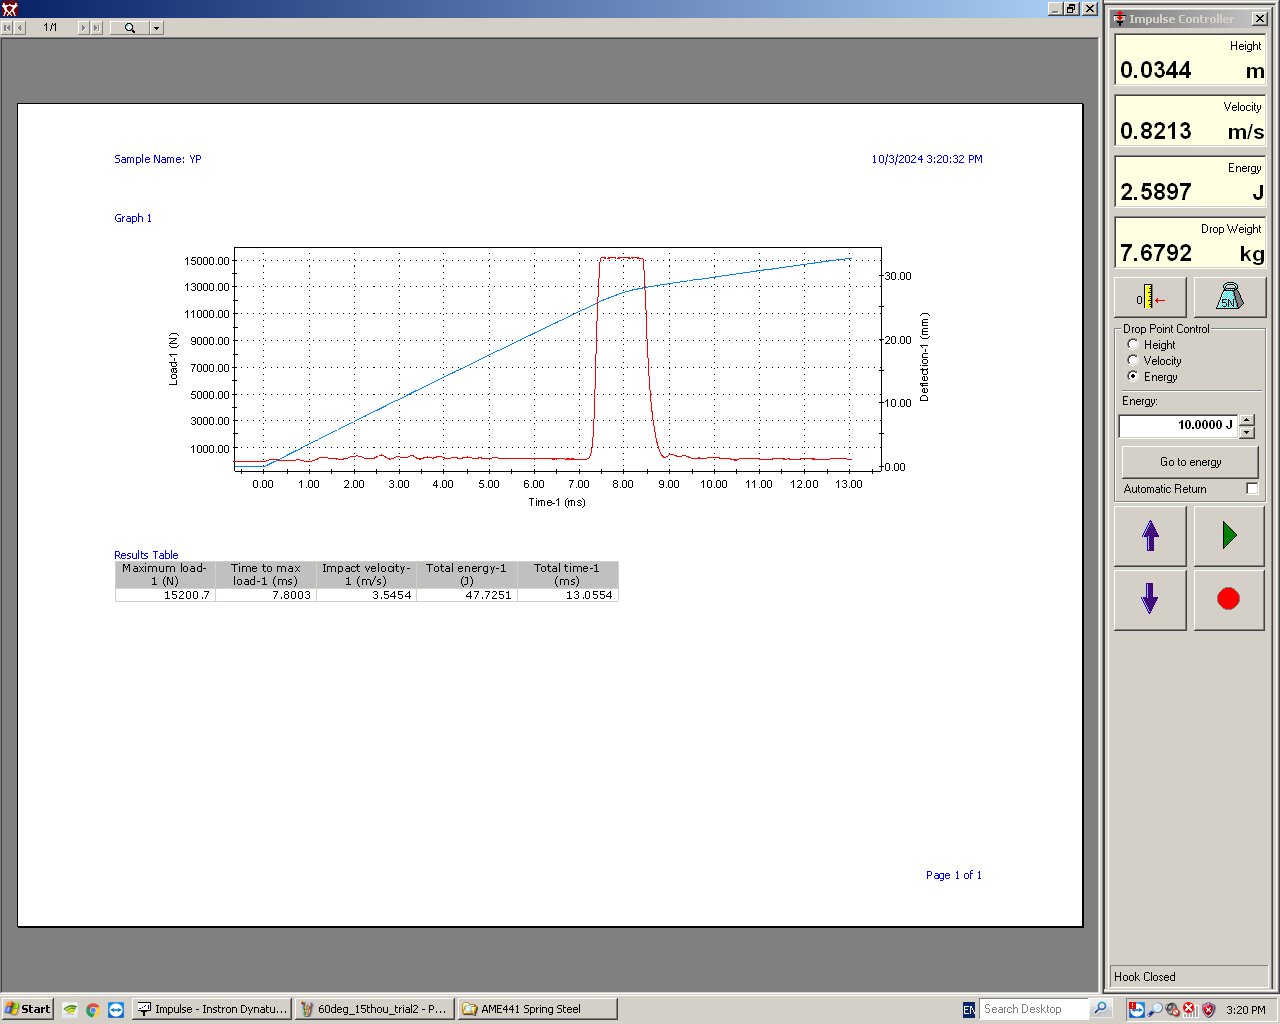Go to the next report page arrow
Viewport: 1280px width, 1024px height.
[x=84, y=28]
